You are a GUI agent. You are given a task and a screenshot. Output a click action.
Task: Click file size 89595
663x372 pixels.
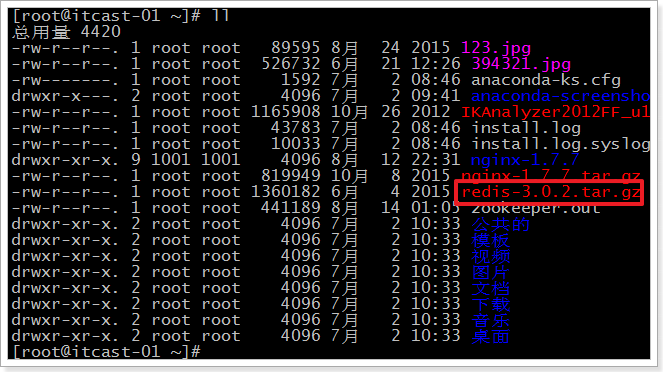[x=295, y=48]
